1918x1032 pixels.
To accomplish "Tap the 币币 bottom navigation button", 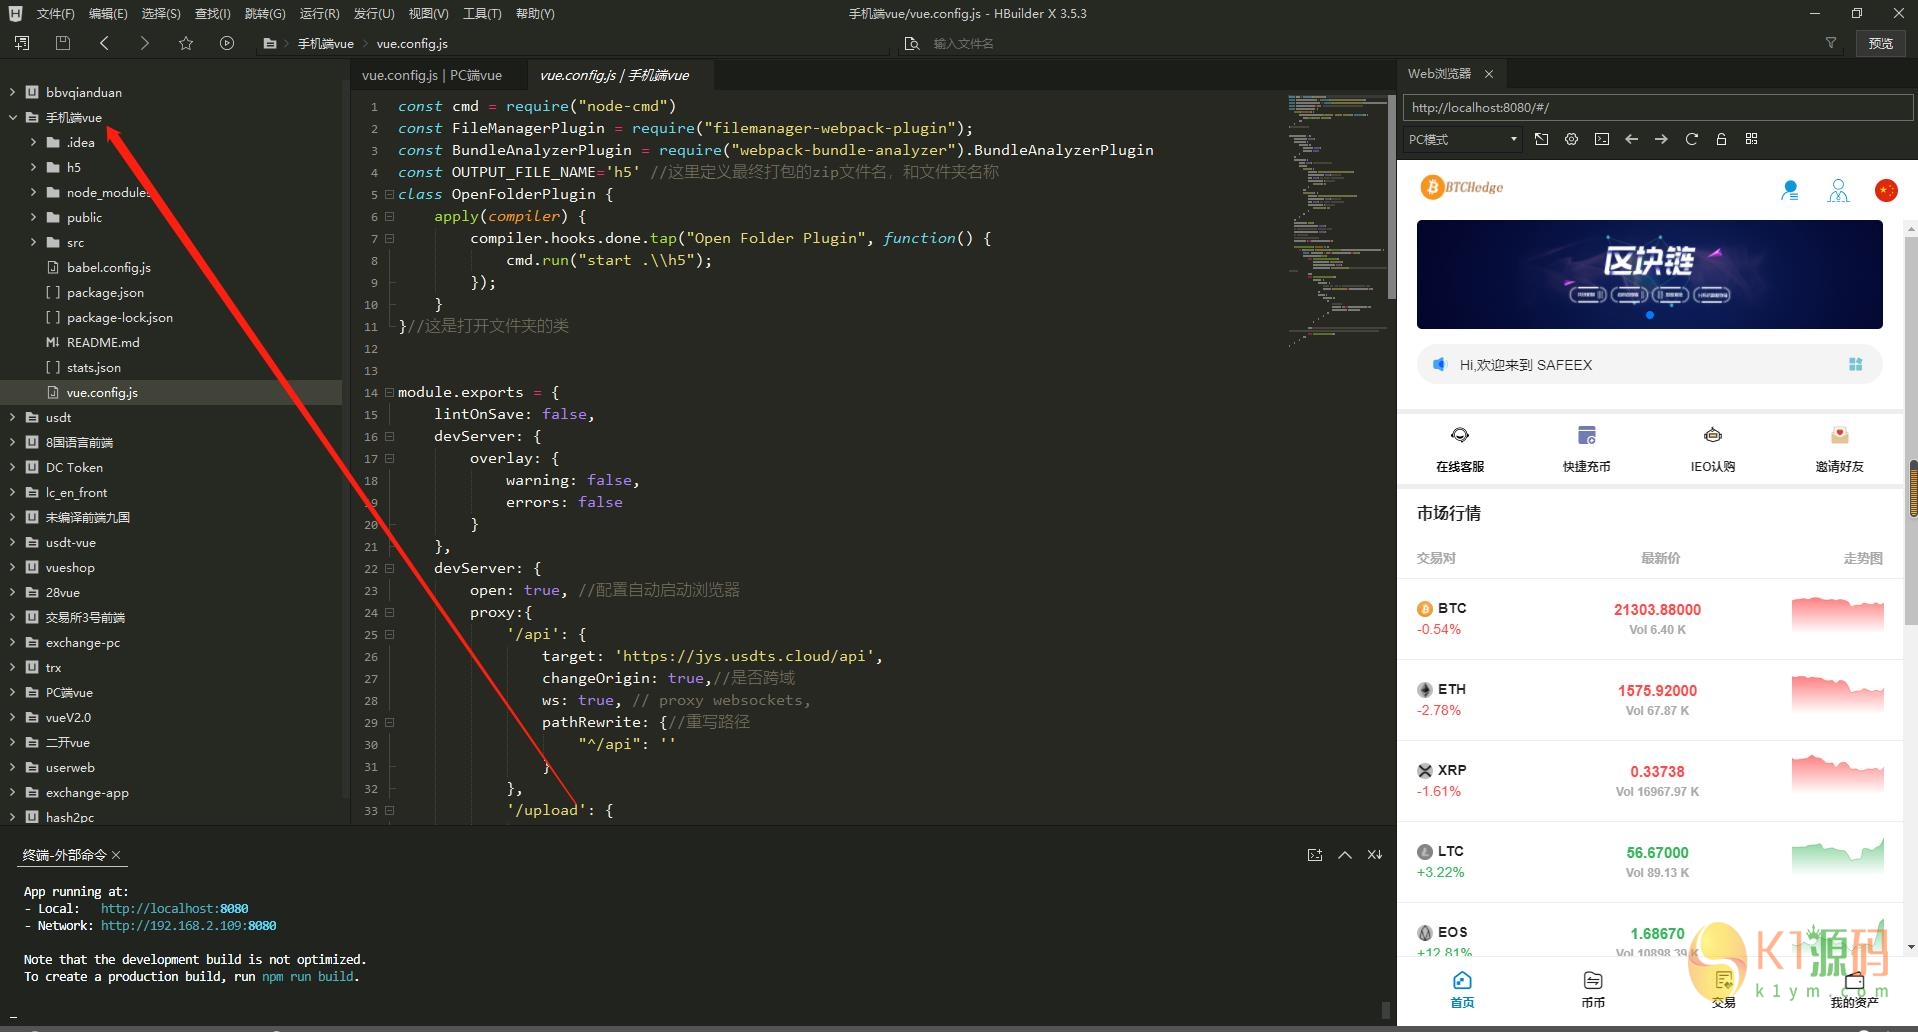I will [x=1592, y=988].
